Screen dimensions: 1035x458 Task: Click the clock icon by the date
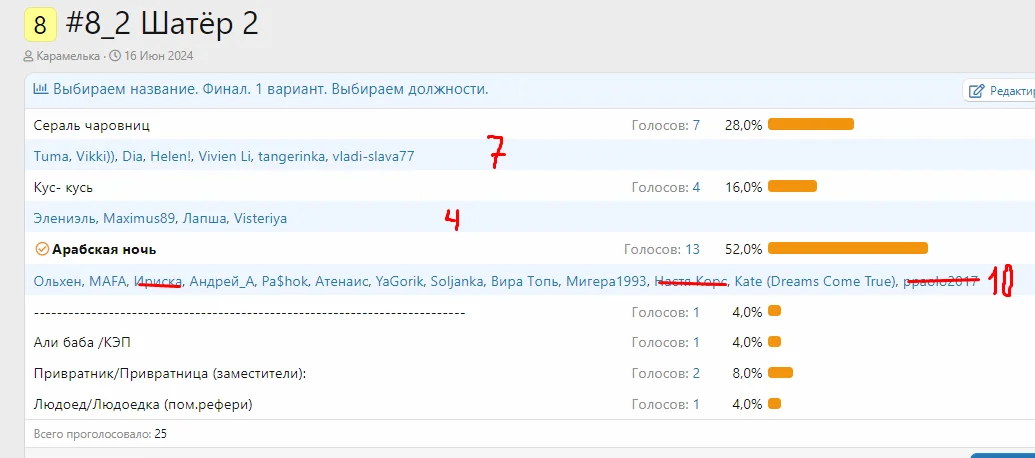[x=115, y=56]
